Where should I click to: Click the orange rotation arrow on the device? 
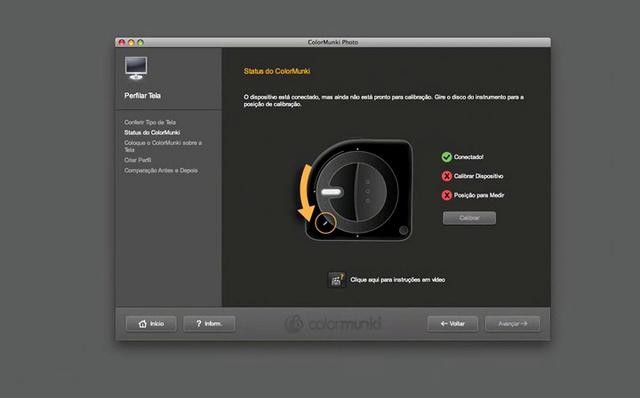point(306,191)
